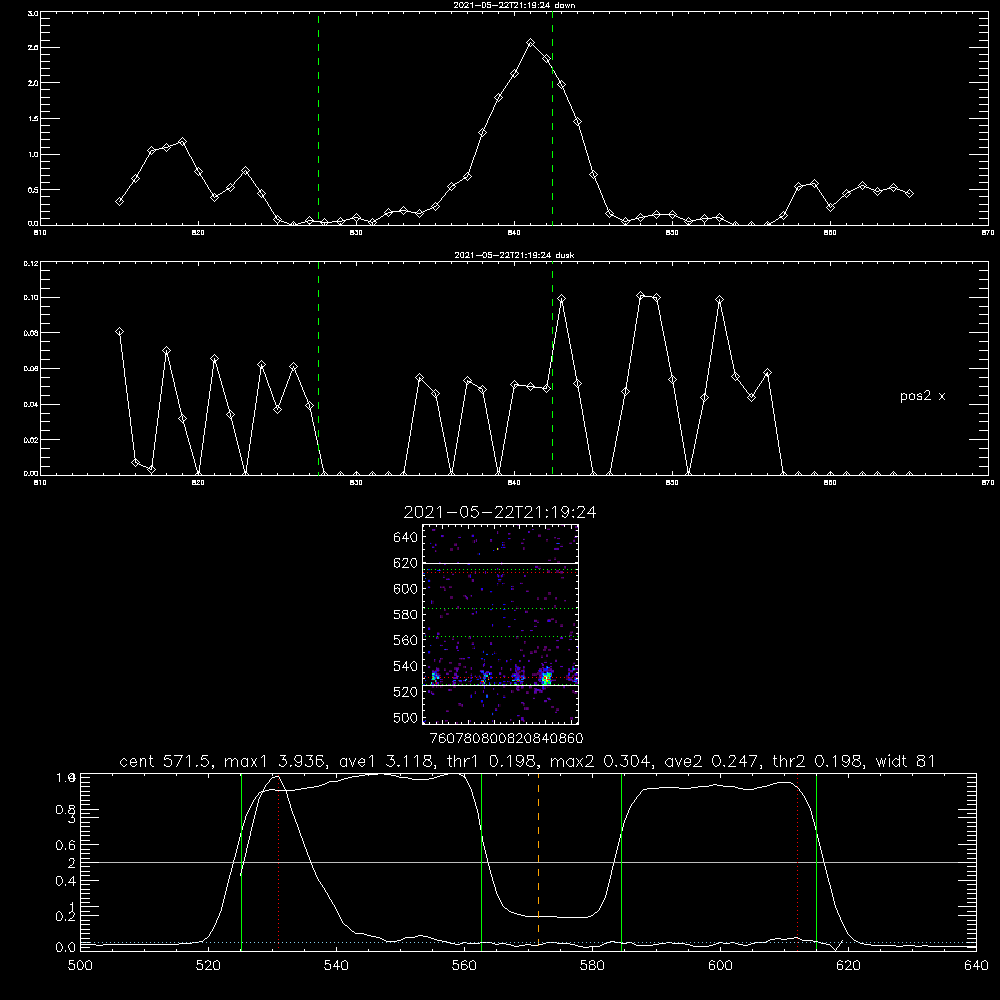Click the red dotted line near 612 in bottom plot
The width and height of the screenshot is (1000, 1000).
click(x=797, y=861)
